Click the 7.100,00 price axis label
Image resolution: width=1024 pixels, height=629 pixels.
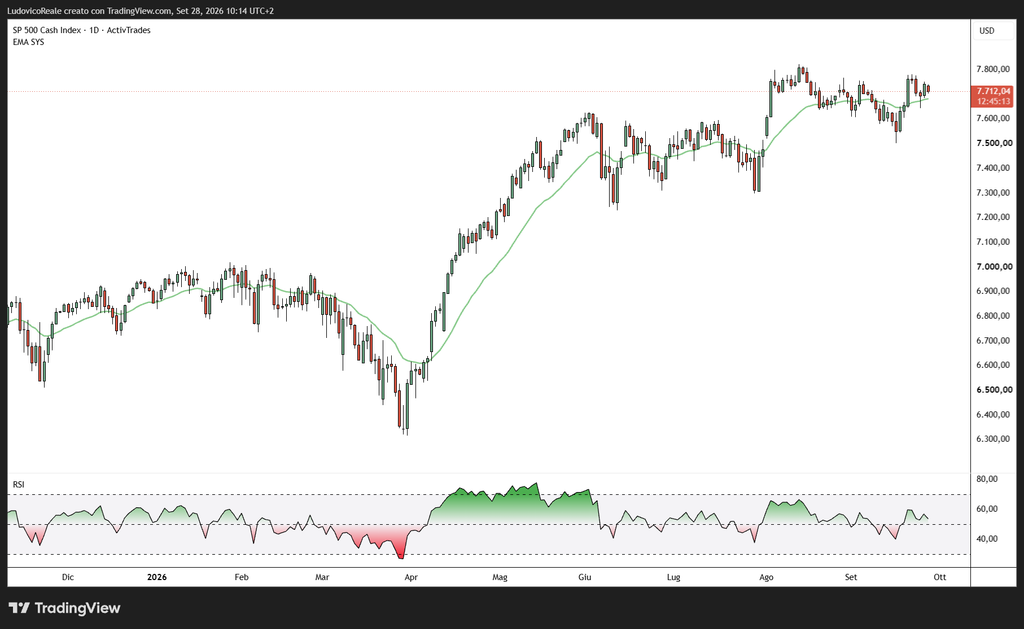coord(994,242)
